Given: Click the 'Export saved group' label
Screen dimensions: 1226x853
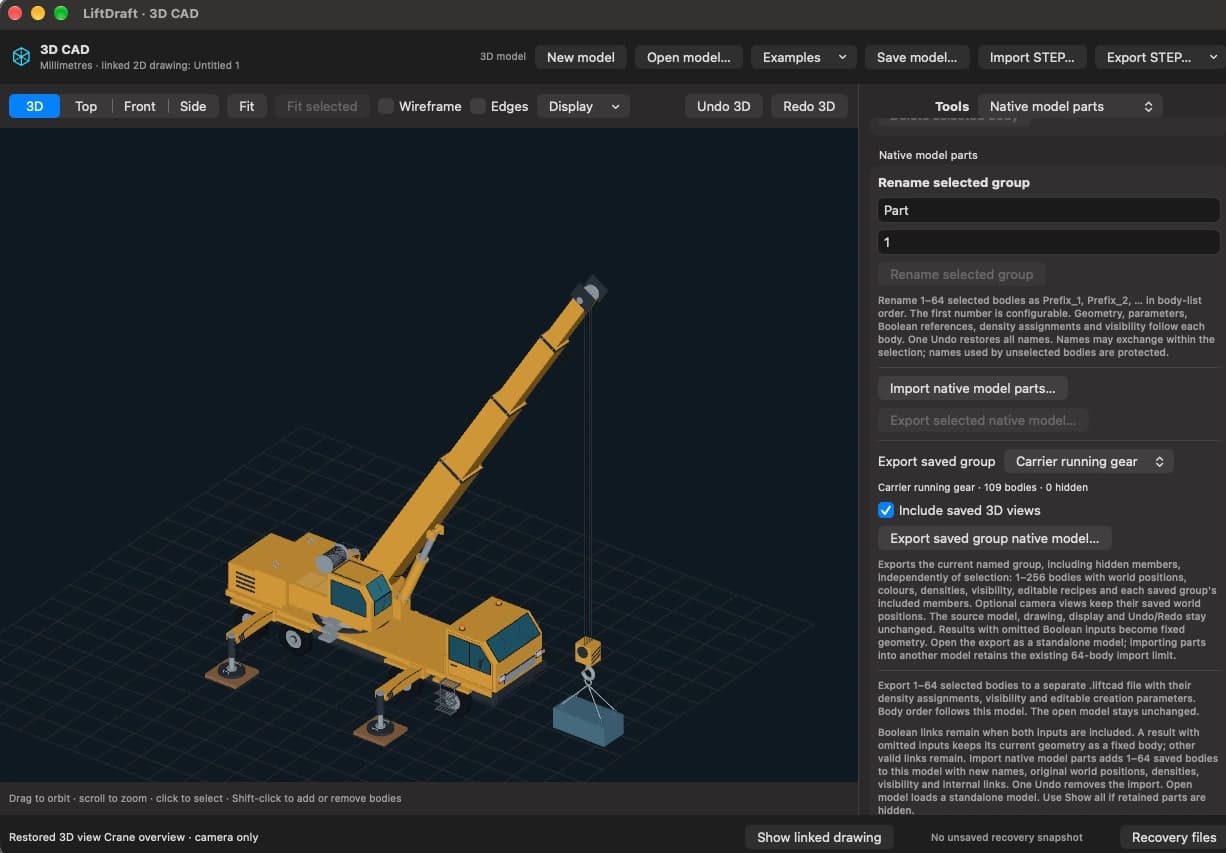Looking at the screenshot, I should point(937,461).
